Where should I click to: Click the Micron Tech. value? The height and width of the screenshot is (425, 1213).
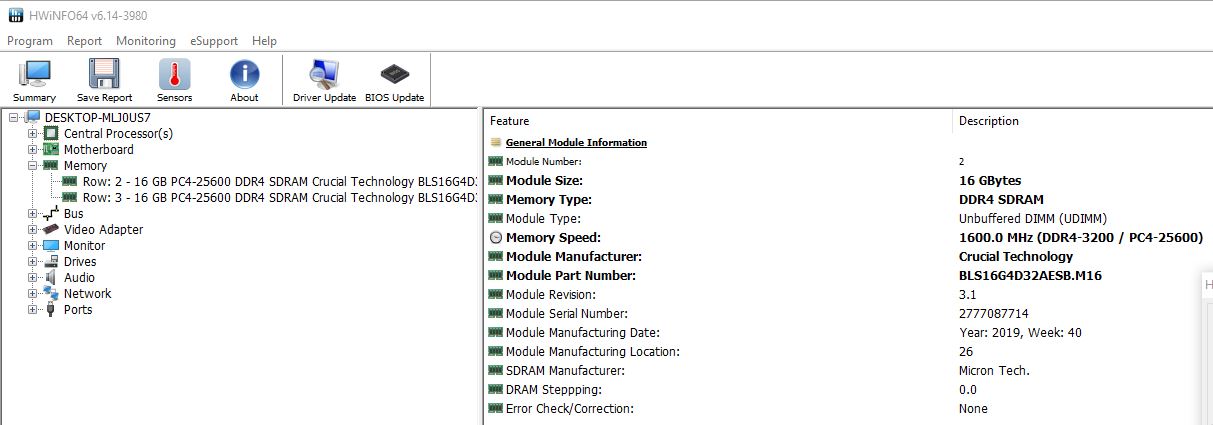click(994, 371)
